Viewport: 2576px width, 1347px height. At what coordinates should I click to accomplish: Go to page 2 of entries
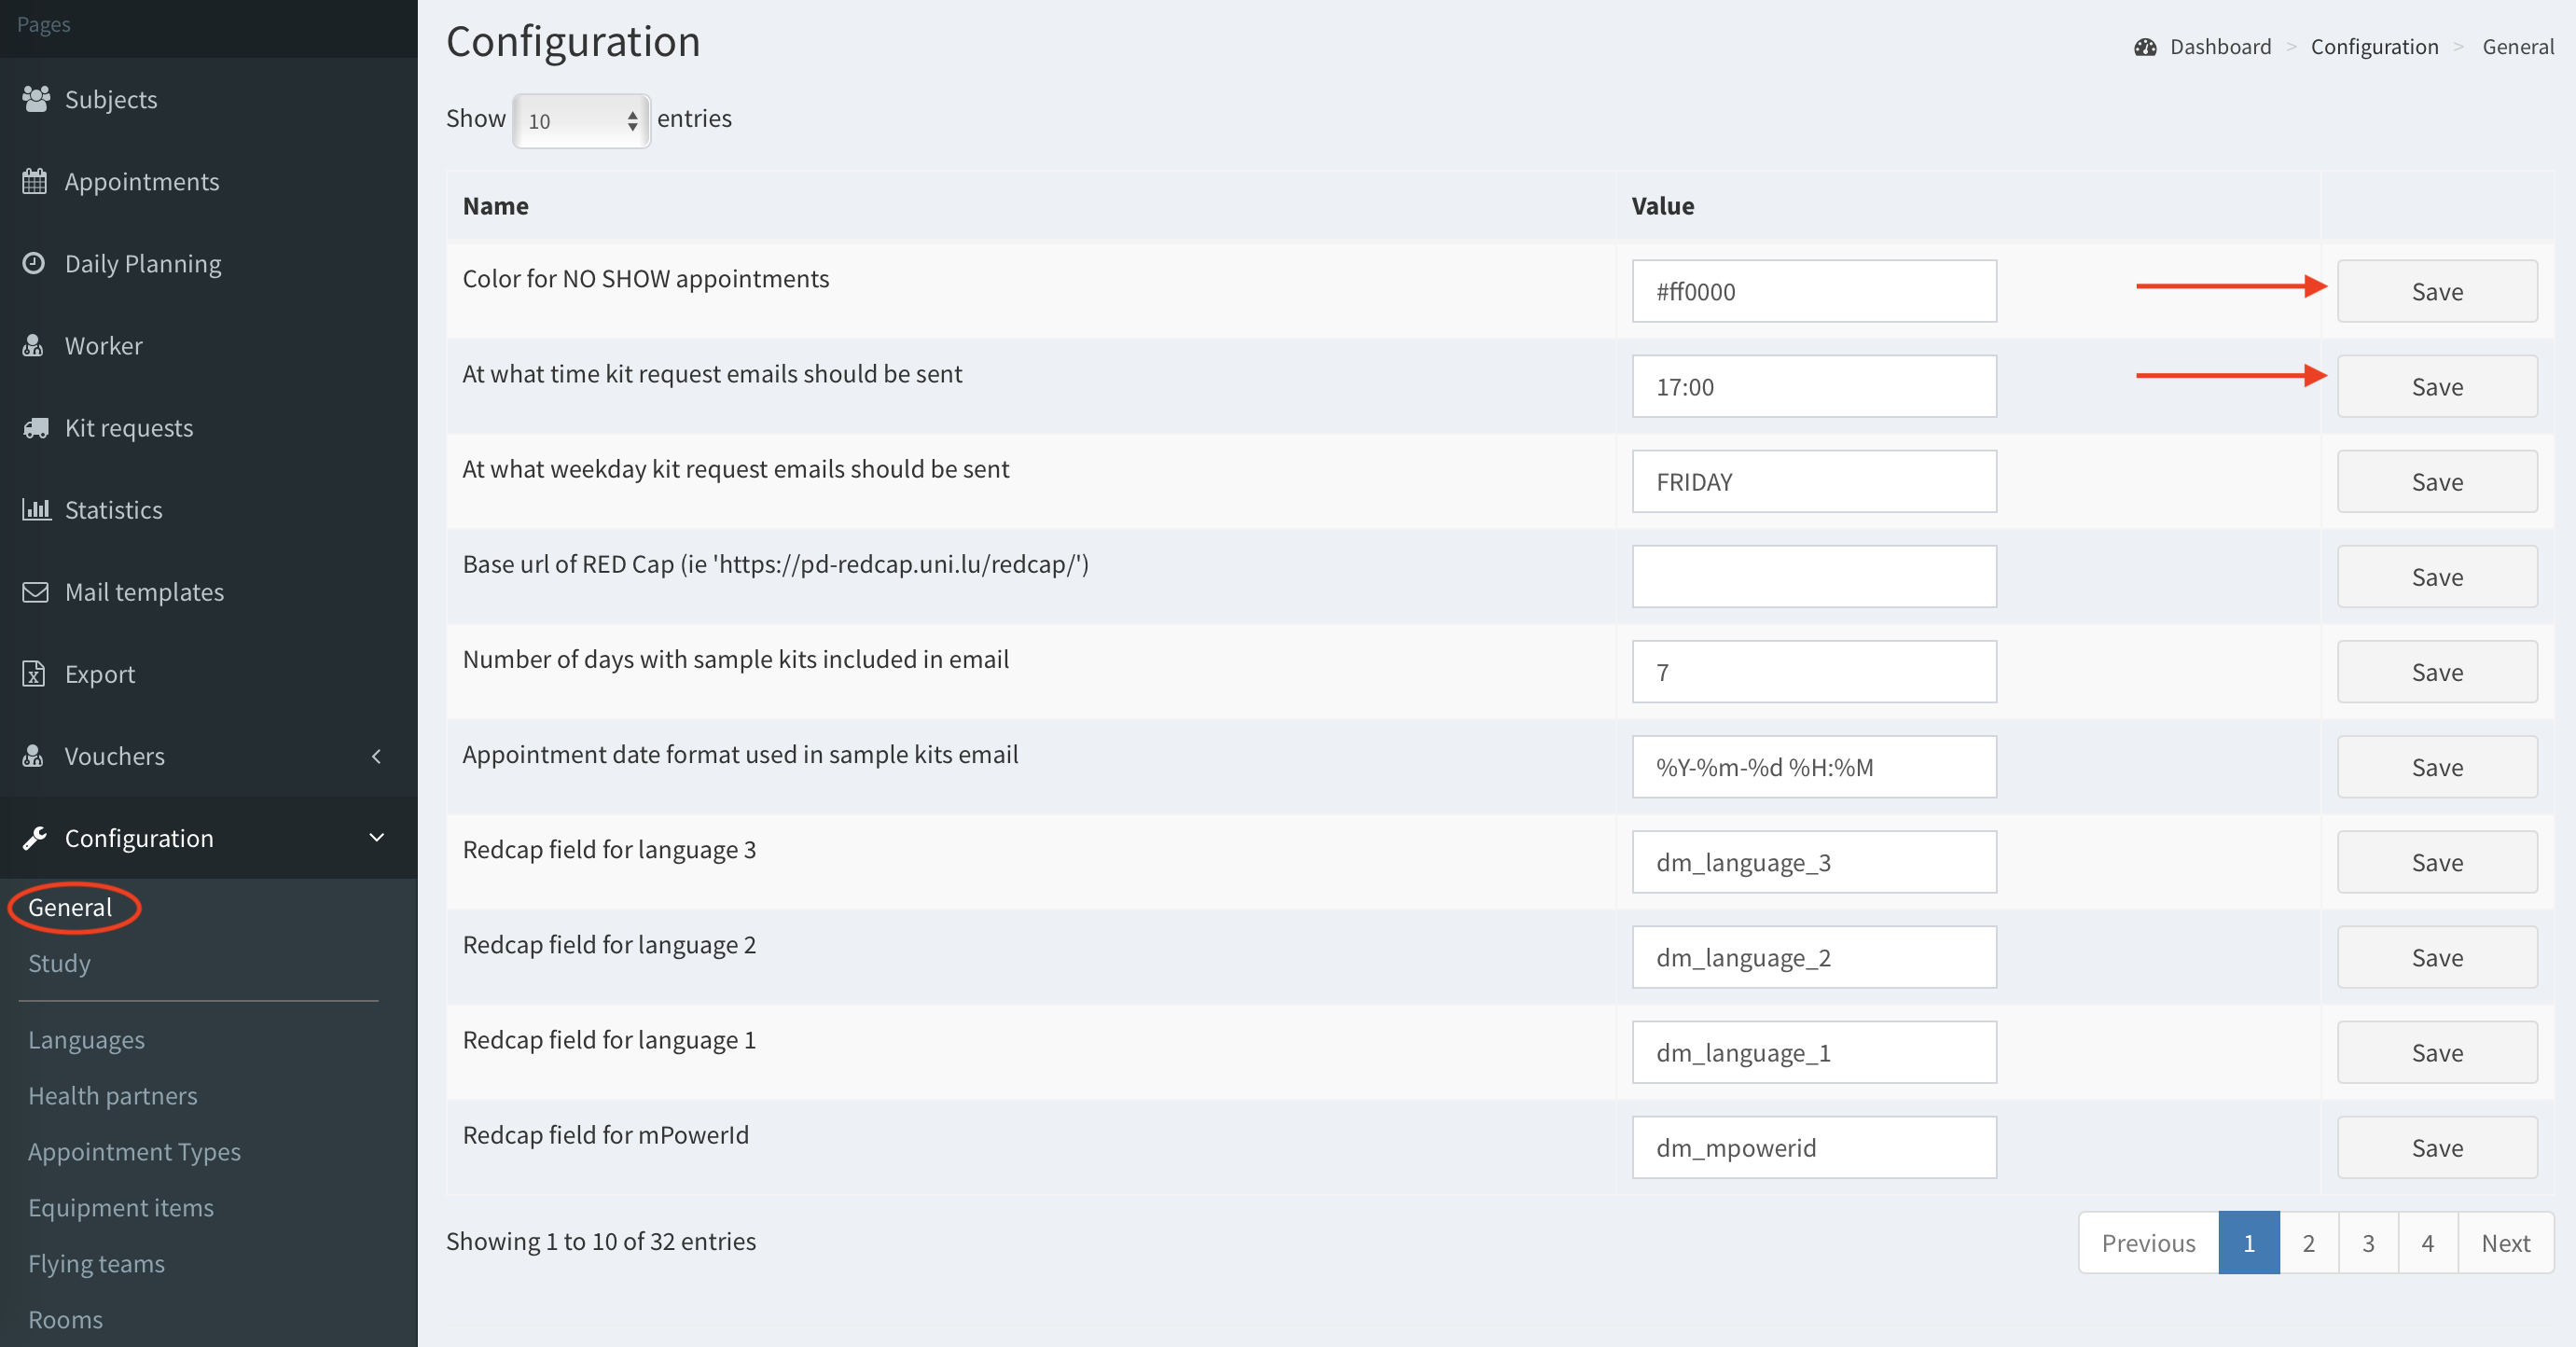click(x=2308, y=1243)
